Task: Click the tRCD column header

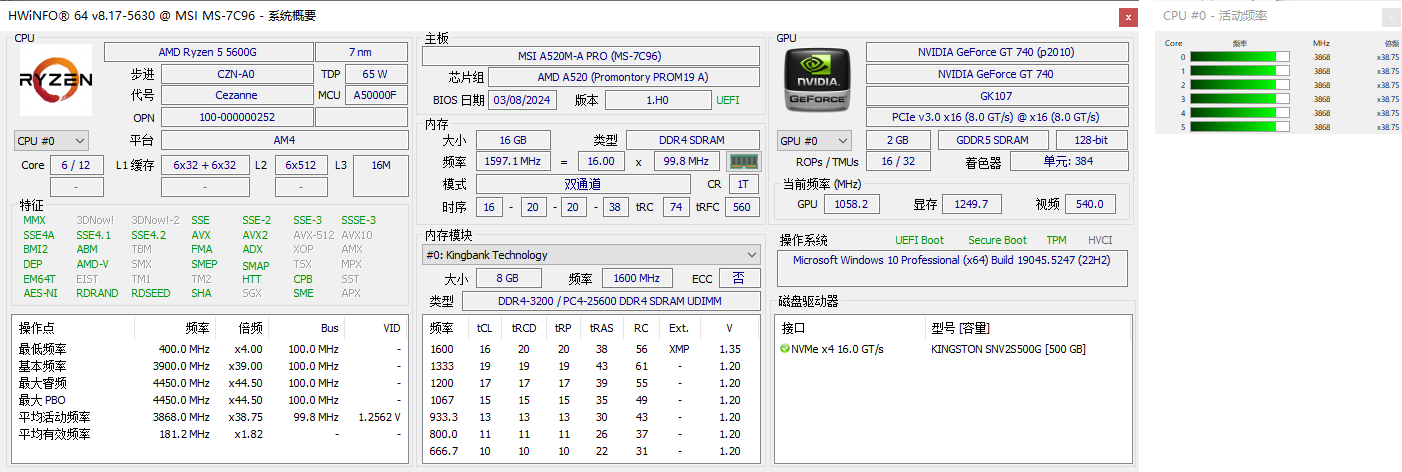Action: pyautogui.click(x=523, y=328)
